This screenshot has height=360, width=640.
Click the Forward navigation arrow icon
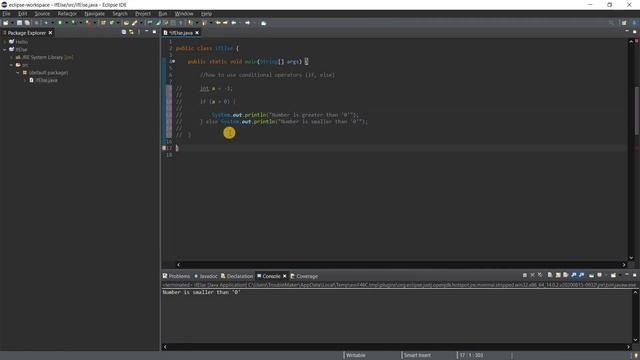pyautogui.click(x=247, y=23)
